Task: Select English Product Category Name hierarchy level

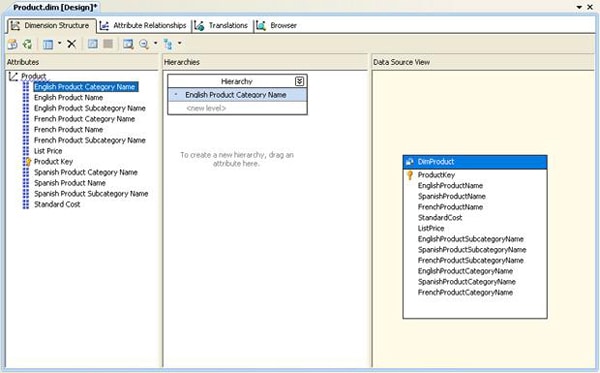Action: (237, 95)
